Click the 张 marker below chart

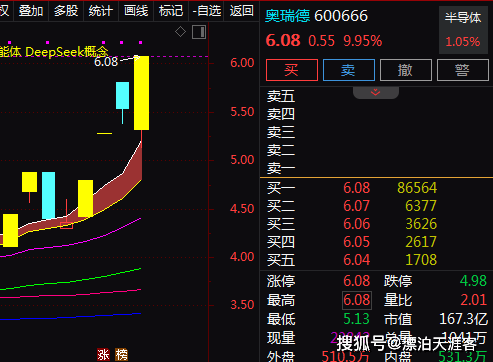click(103, 355)
